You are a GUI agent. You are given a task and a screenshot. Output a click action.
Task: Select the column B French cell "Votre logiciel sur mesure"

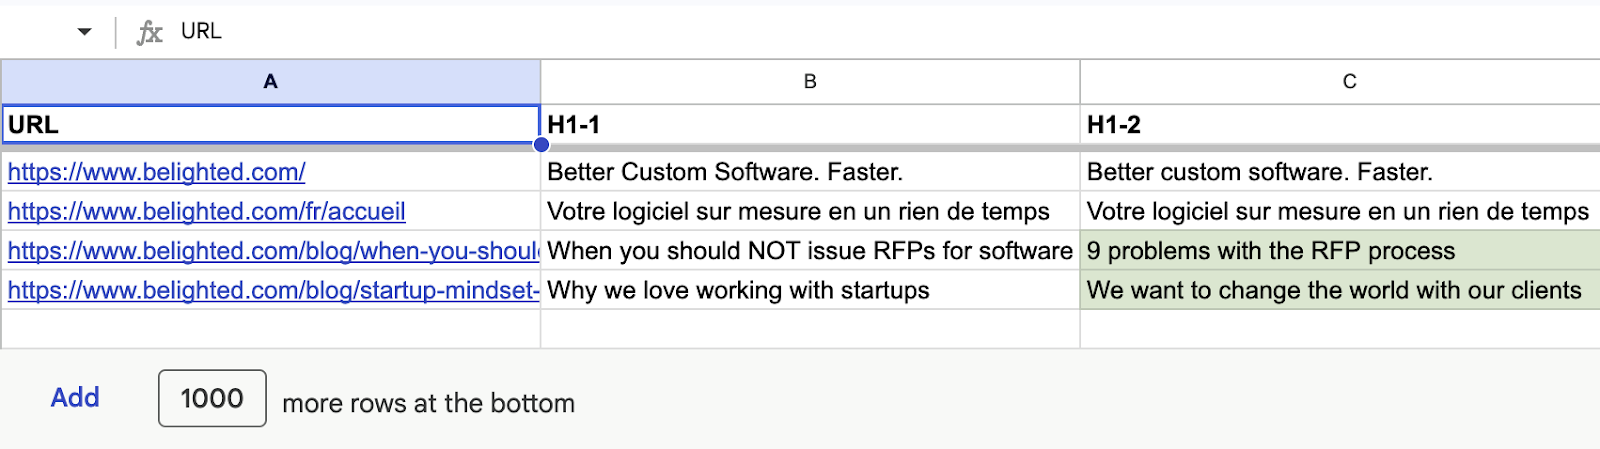pyautogui.click(x=810, y=212)
